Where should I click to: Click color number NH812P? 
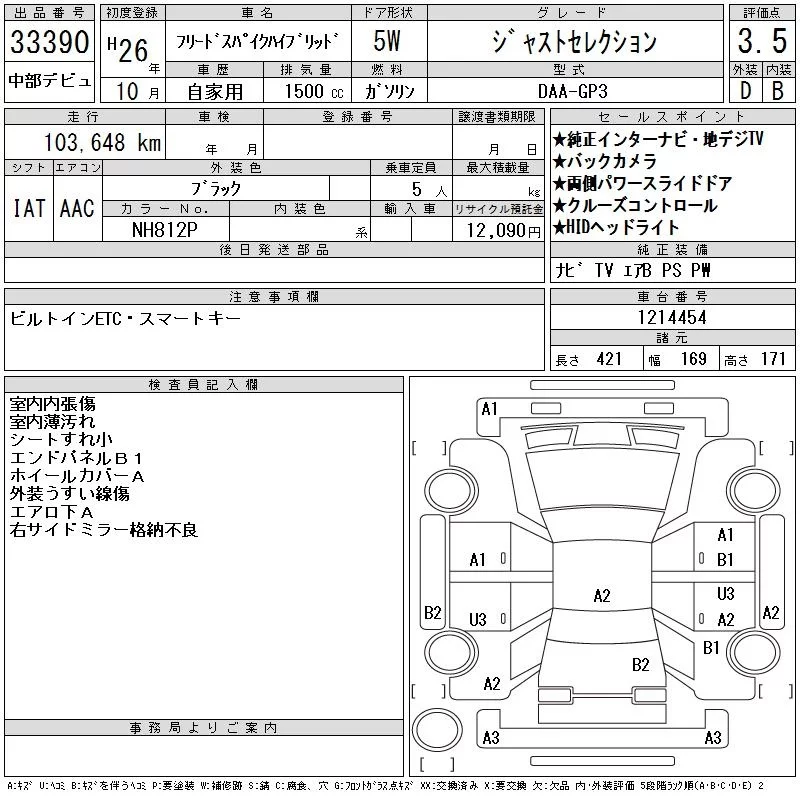click(164, 230)
